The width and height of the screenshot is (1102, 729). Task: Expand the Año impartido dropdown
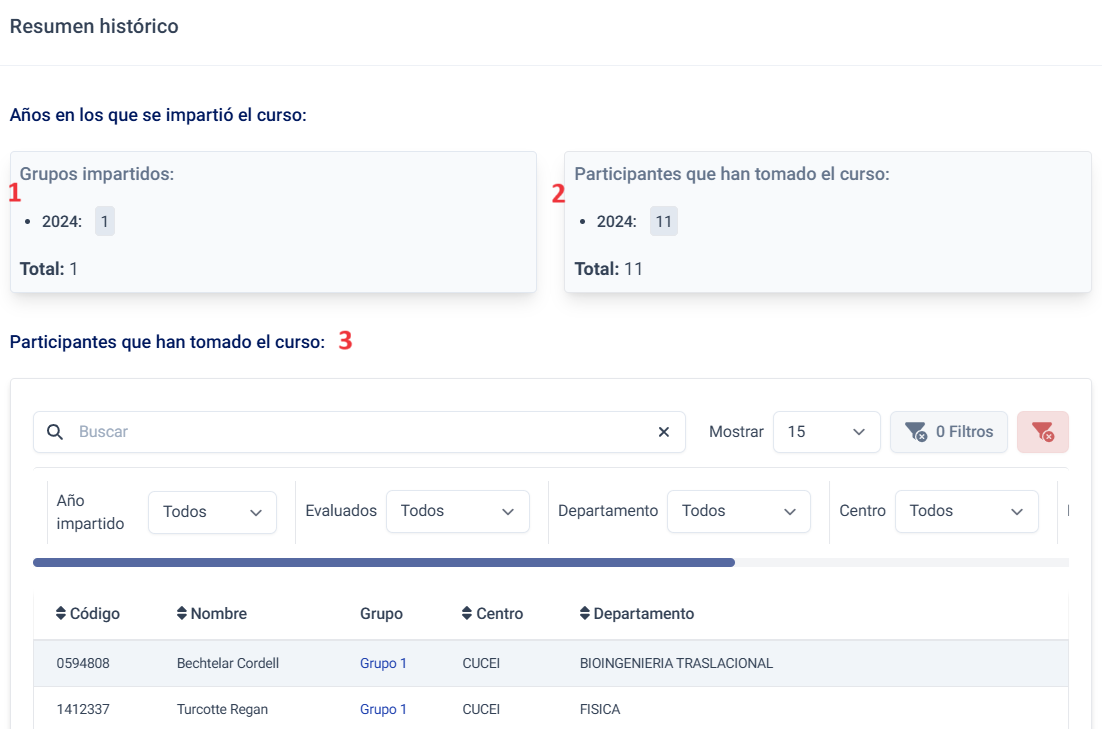click(x=212, y=512)
